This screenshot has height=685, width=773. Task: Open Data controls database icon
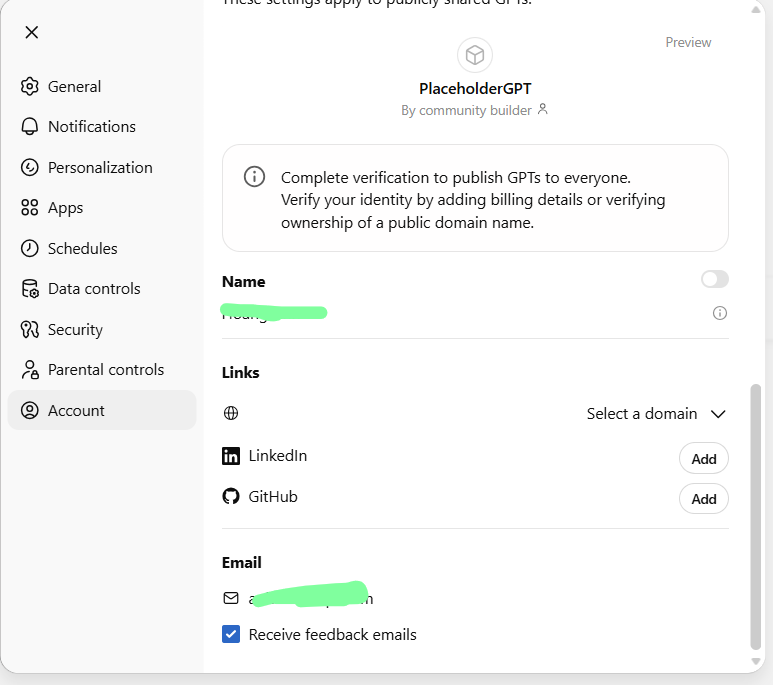click(x=30, y=289)
